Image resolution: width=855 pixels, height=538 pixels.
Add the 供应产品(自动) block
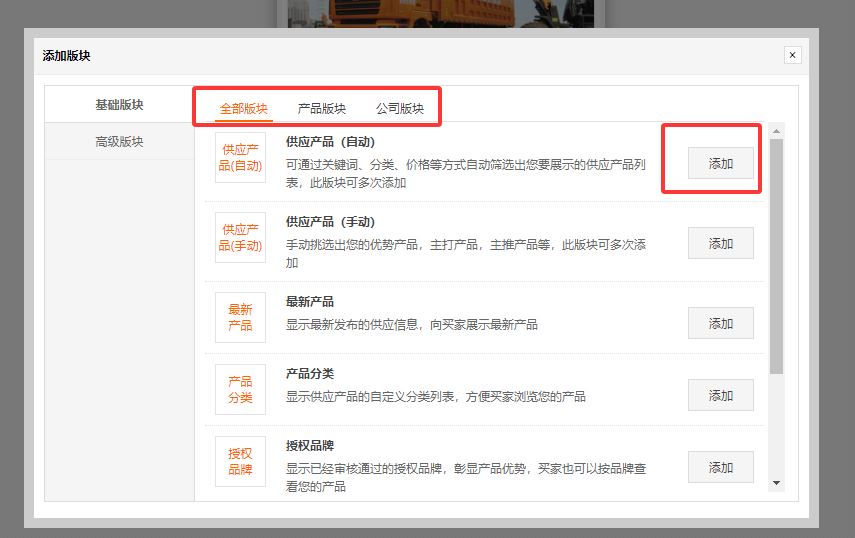(x=720, y=163)
